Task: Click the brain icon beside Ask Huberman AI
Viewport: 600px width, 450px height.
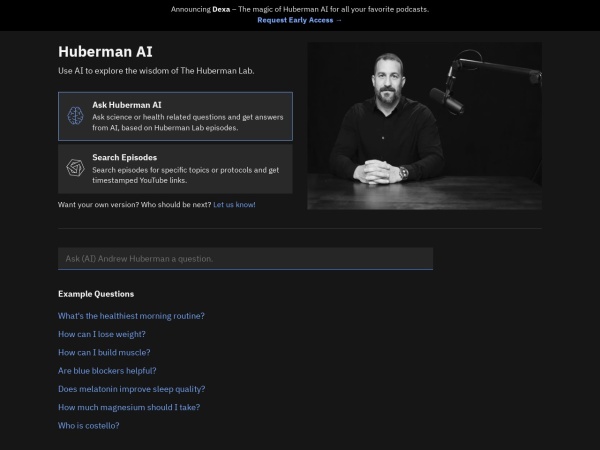Action: [75, 116]
